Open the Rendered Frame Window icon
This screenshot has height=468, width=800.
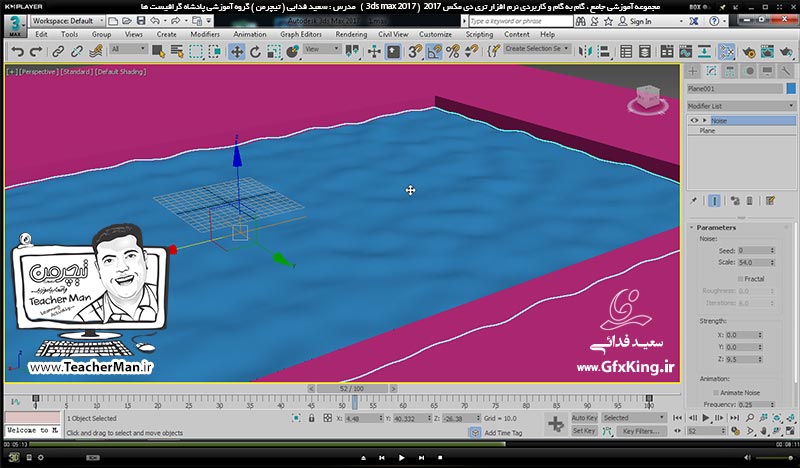(x=767, y=51)
